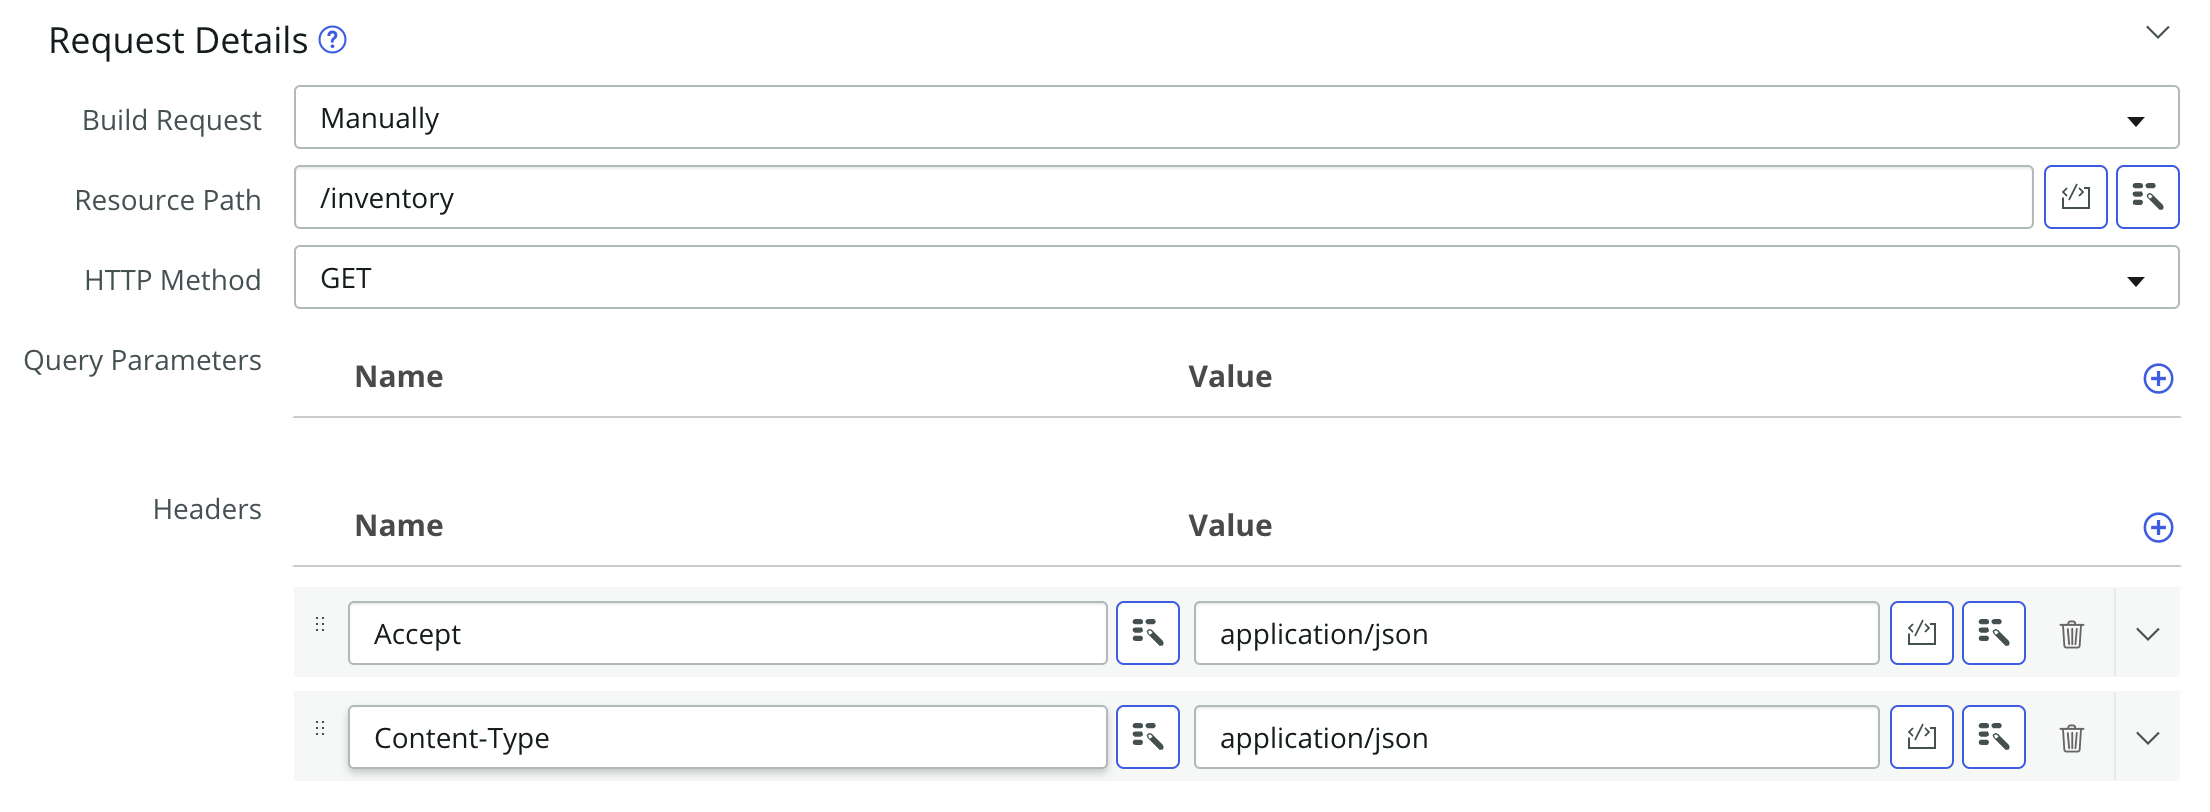Add a new query parameter

(x=2158, y=379)
